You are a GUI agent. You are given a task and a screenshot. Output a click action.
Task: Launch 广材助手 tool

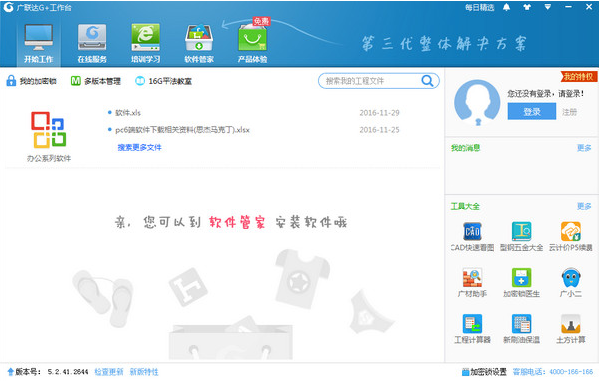tap(472, 283)
